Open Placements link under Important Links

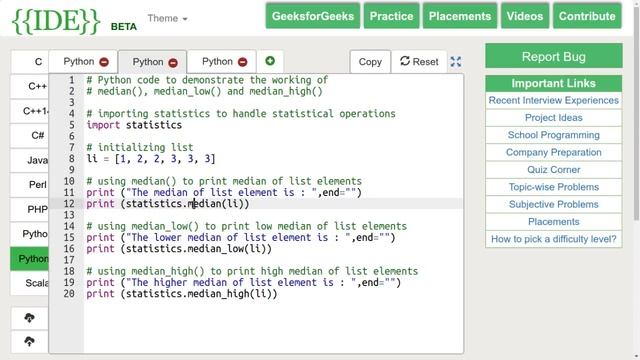click(553, 222)
